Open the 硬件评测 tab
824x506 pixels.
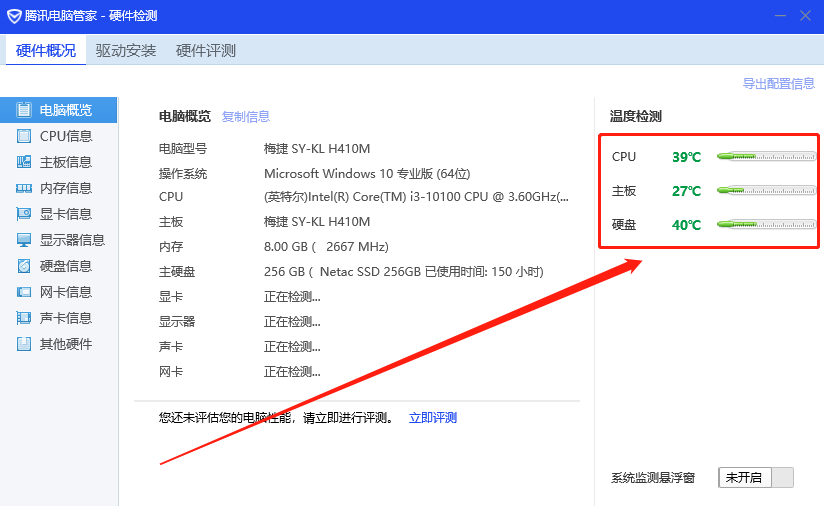[x=205, y=50]
